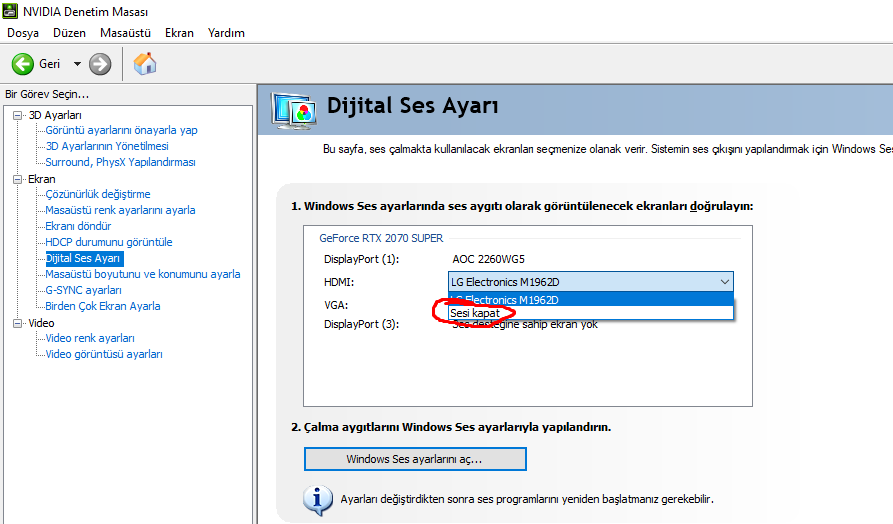Click the Ekran category label in tree
893x524 pixels.
[x=42, y=179]
